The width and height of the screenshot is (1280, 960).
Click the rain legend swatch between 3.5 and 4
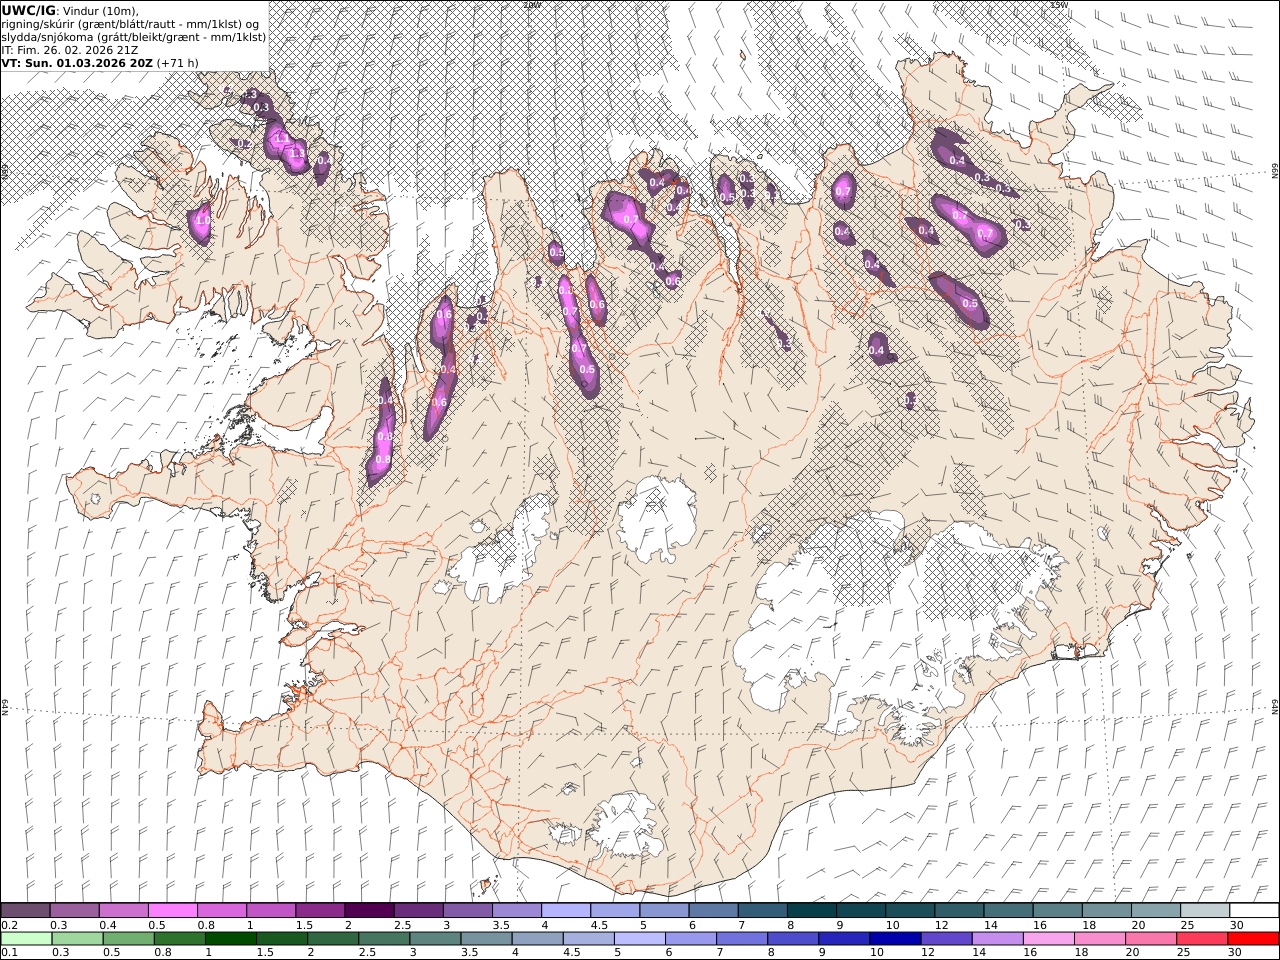pyautogui.click(x=487, y=939)
